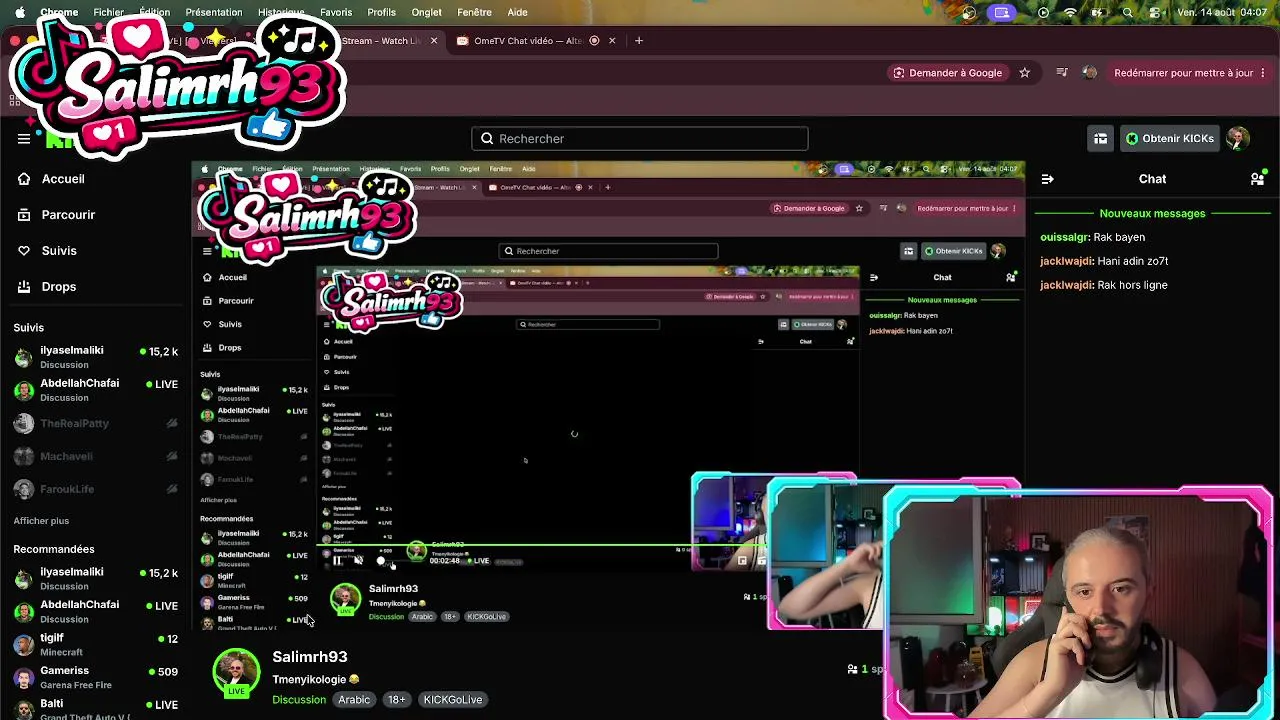This screenshot has width=1280, height=720.
Task: Open ilyaselmaliki under Recommandées
Action: tap(95, 578)
